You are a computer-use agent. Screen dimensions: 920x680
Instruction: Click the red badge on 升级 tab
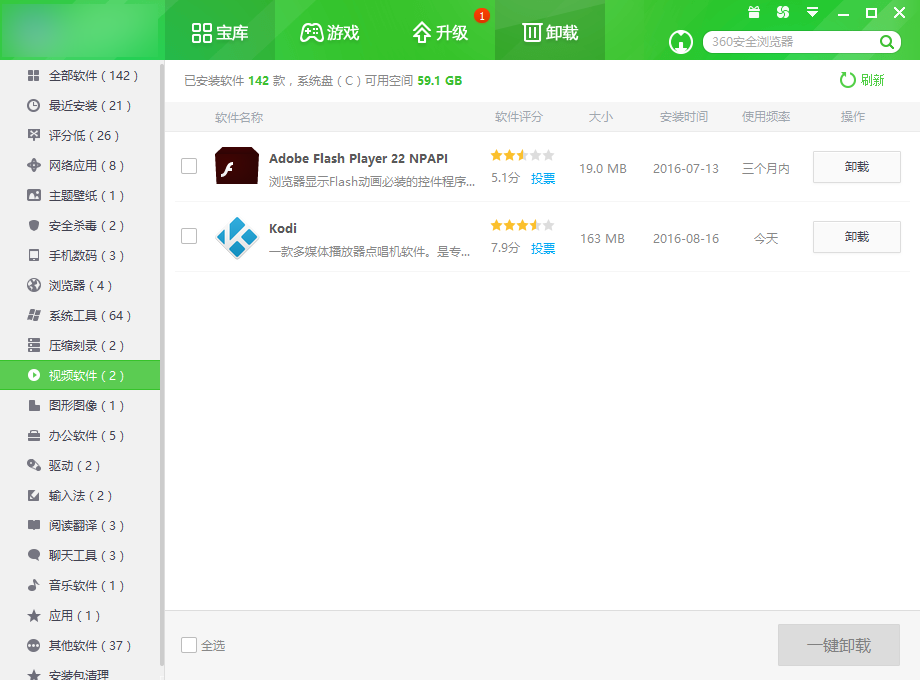click(x=482, y=16)
